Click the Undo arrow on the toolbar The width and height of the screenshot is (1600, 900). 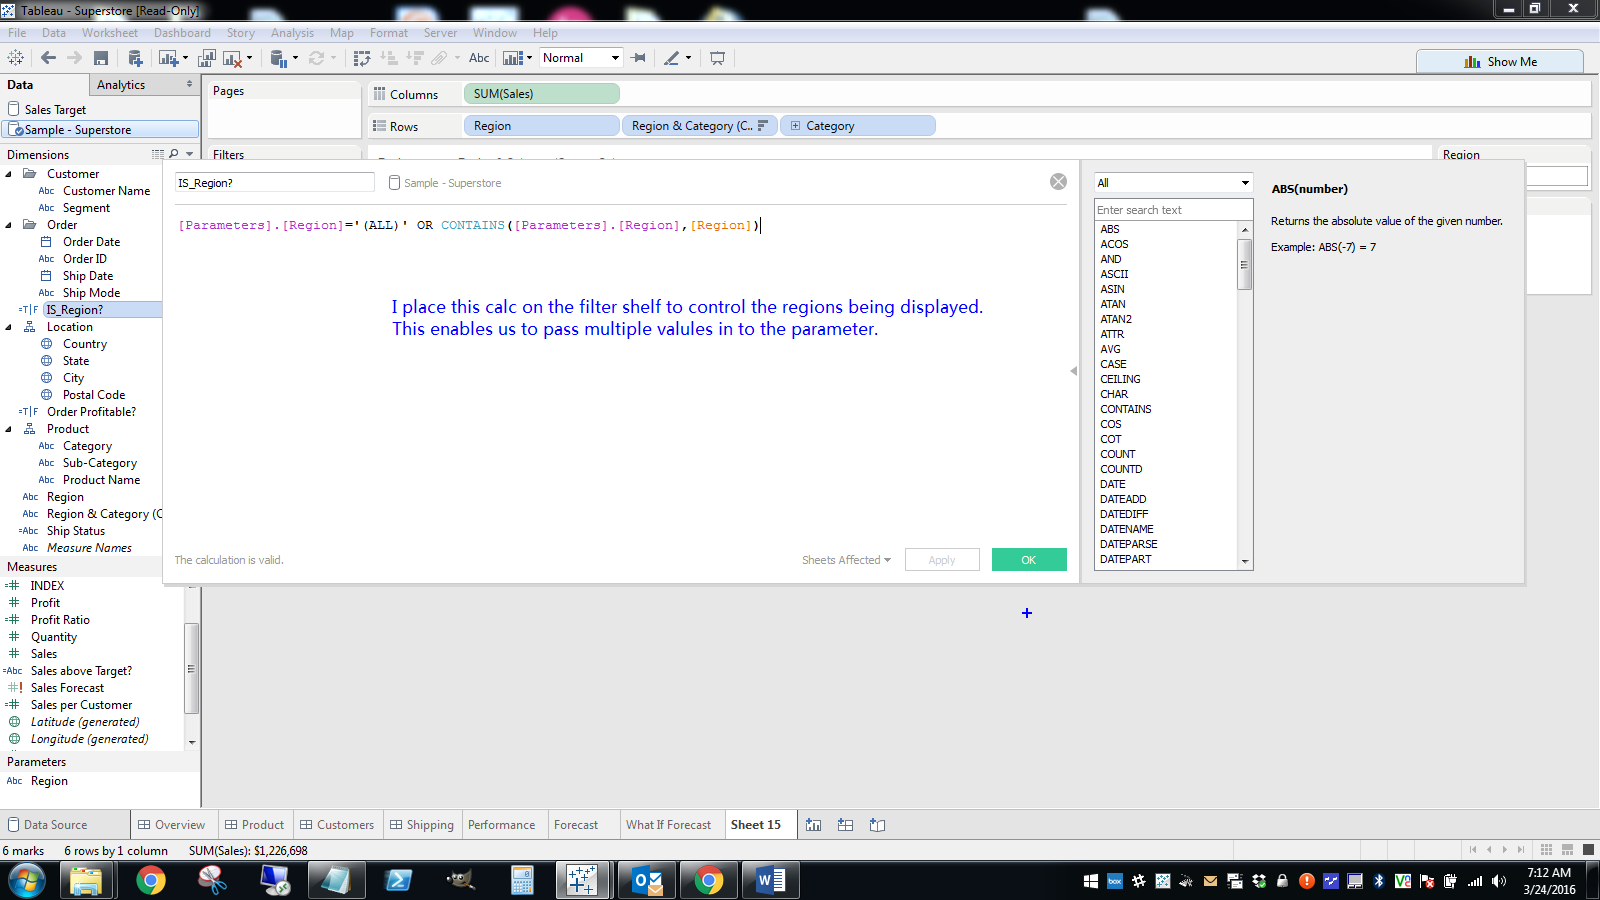tap(48, 57)
